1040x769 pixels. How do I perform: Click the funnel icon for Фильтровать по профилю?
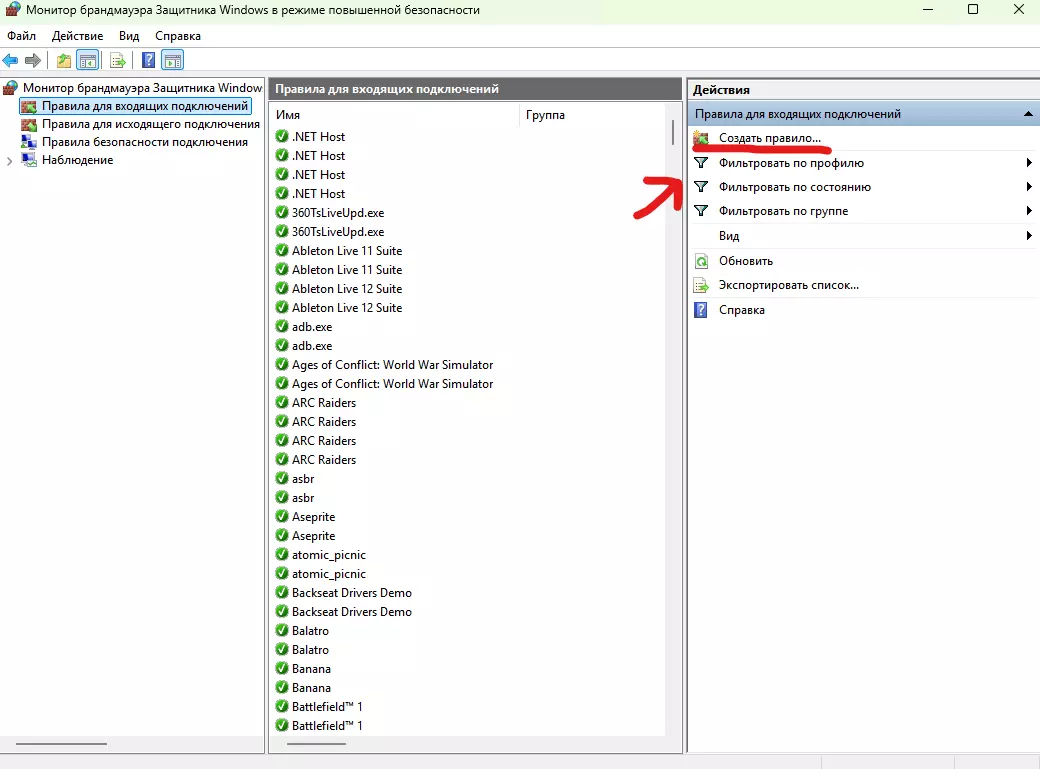(x=701, y=163)
